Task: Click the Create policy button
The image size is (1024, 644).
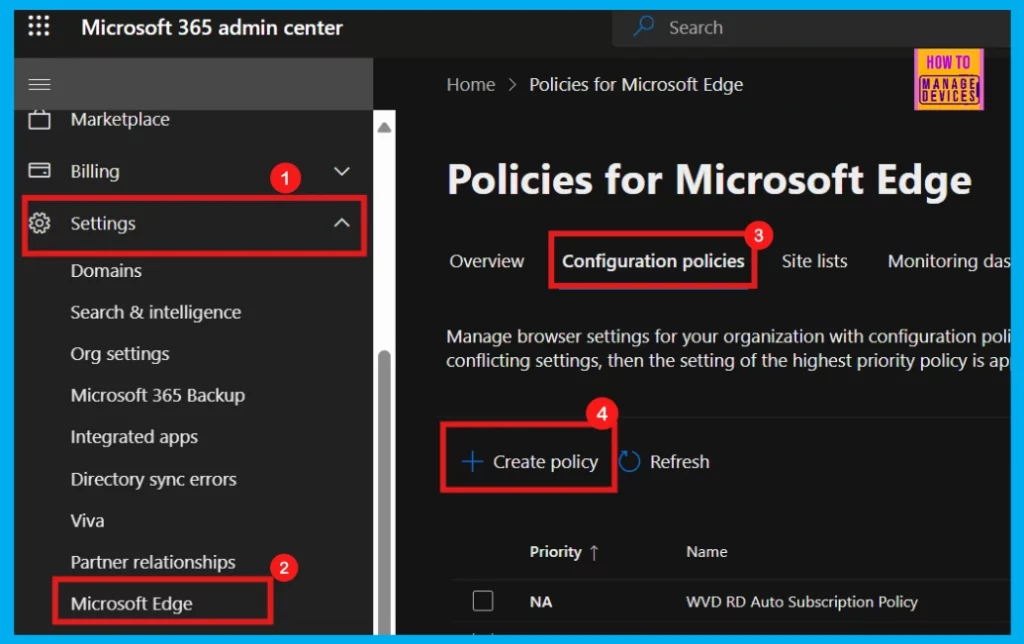Action: 529,462
